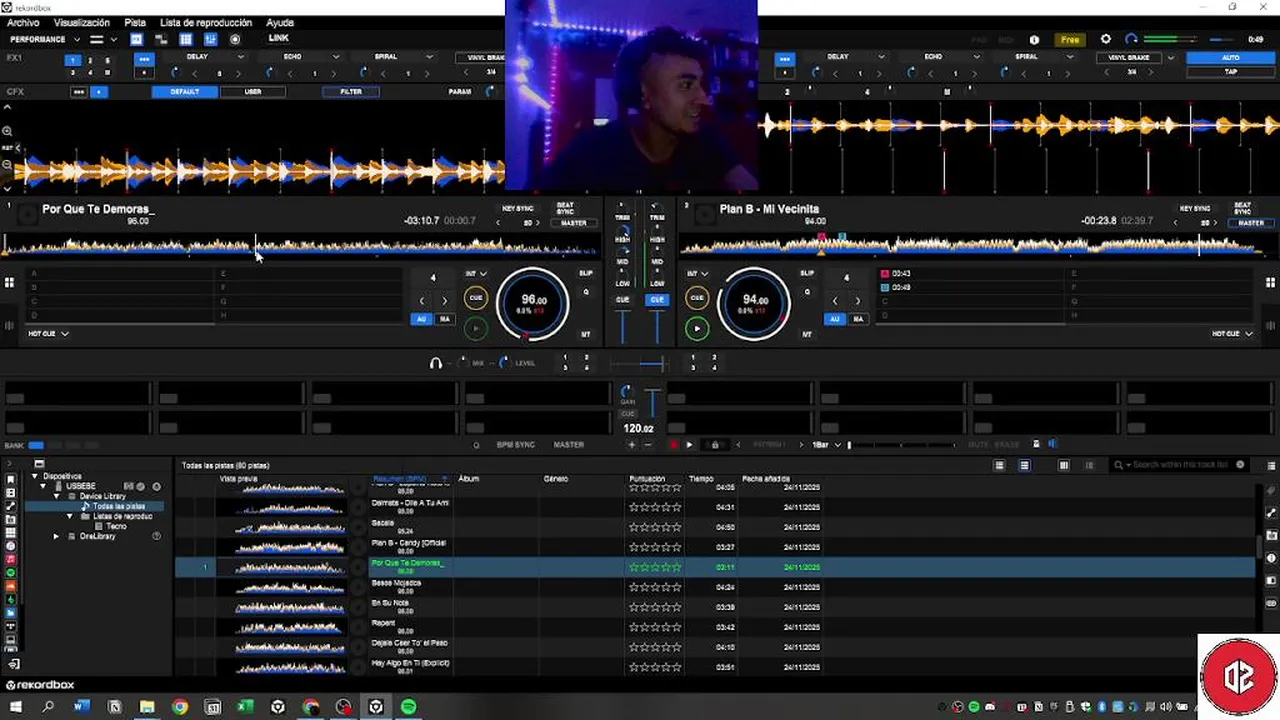Adjust the sampler volume fader
1280x720 pixels.
pyautogui.click(x=652, y=402)
